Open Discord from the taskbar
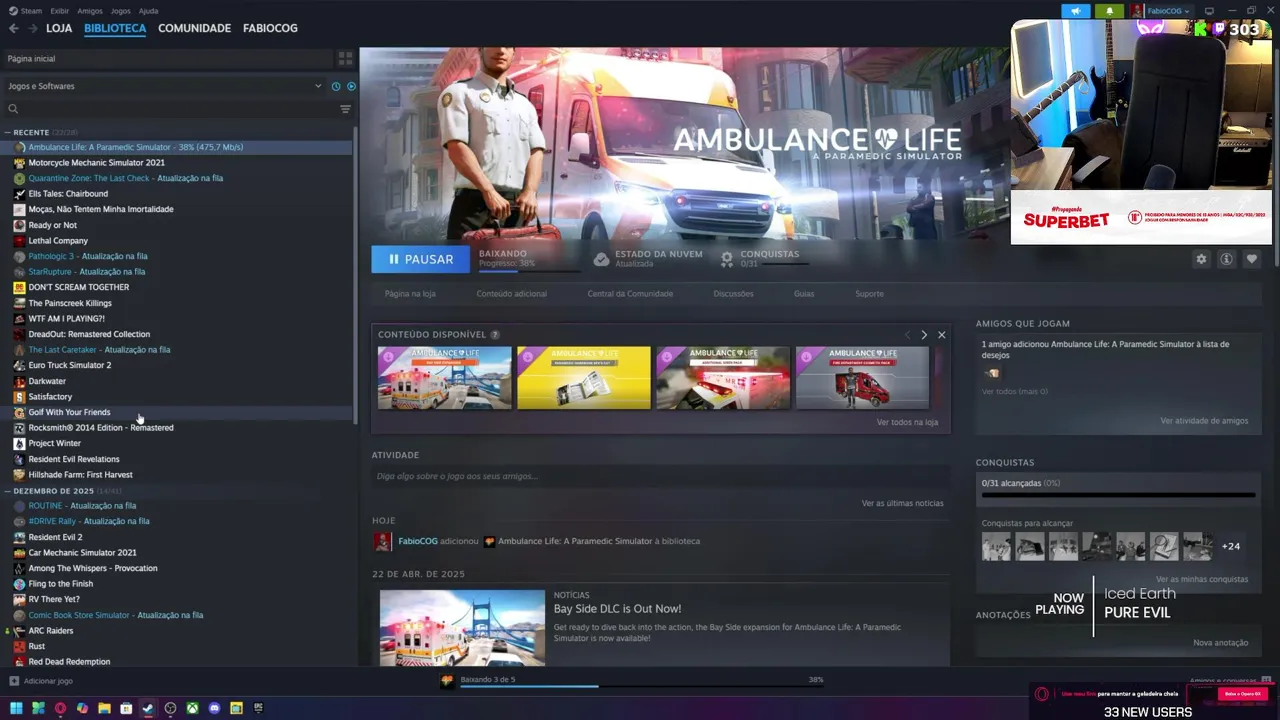Screen dimensions: 1280x720 (214, 708)
